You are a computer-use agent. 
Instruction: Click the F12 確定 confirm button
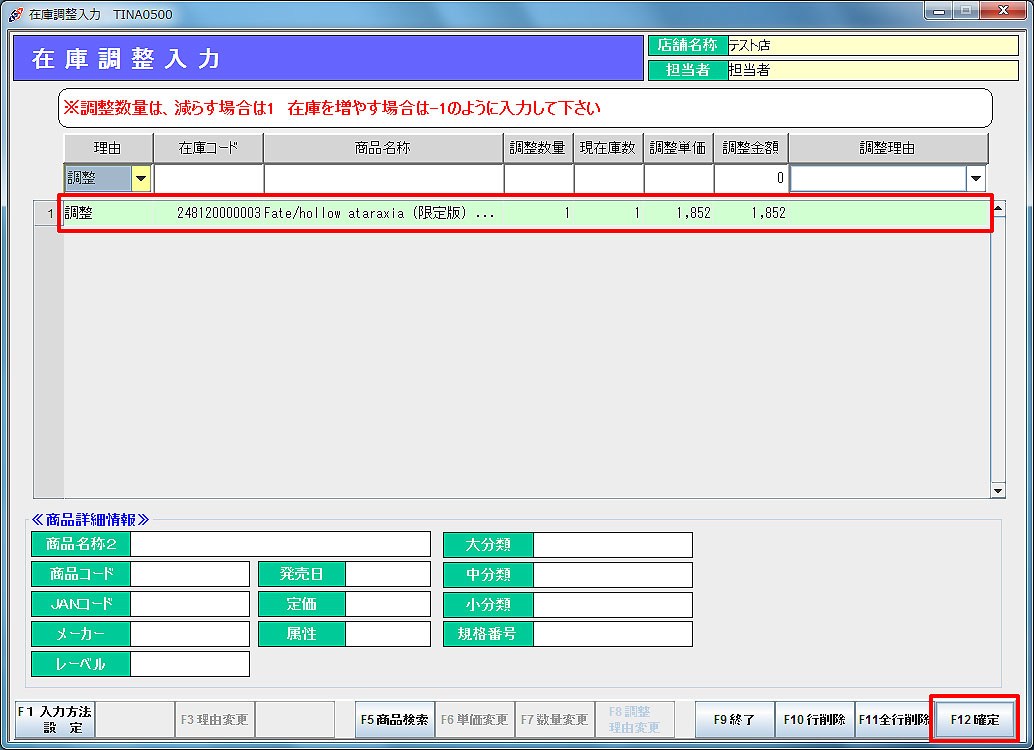point(974,719)
